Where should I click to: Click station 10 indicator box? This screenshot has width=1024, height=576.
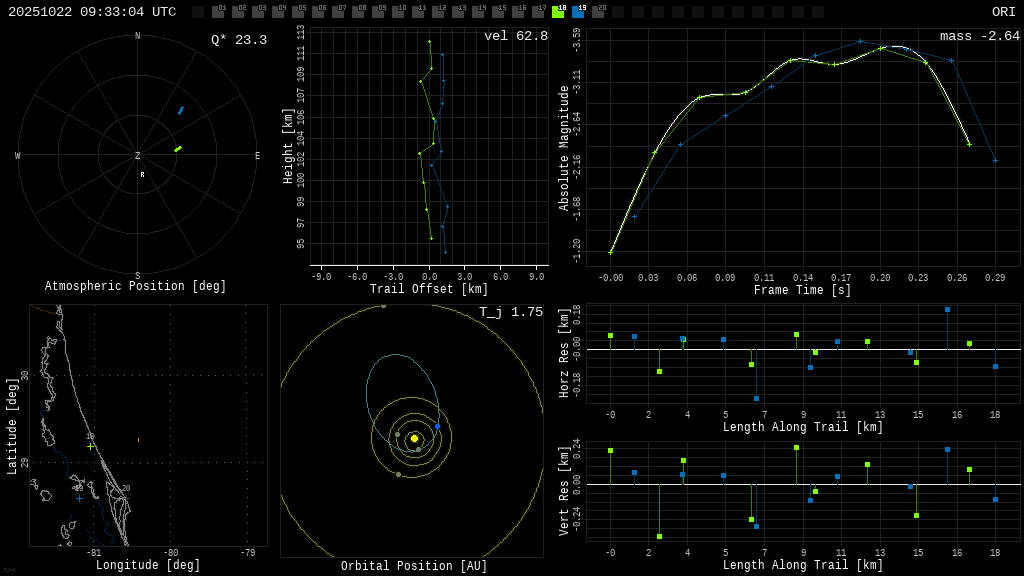point(398,12)
